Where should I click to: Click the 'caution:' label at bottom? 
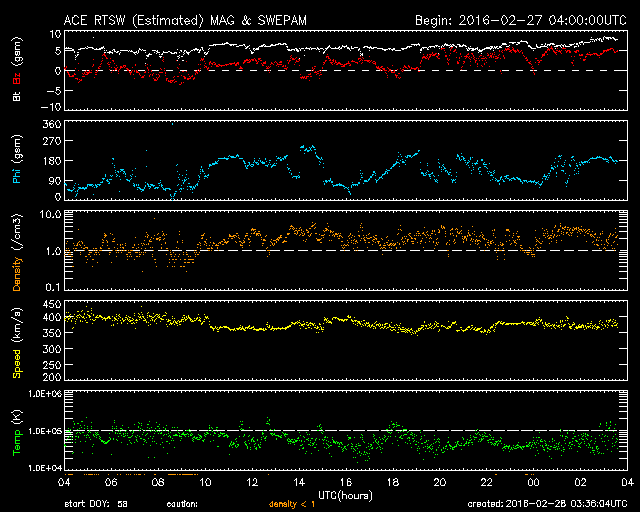pyautogui.click(x=182, y=504)
